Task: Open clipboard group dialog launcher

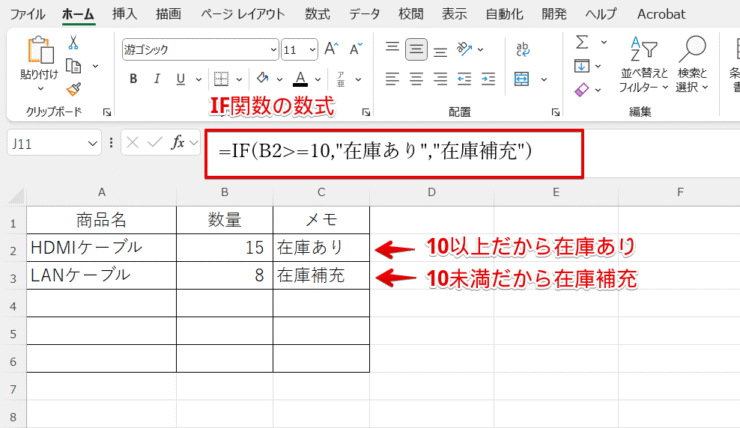Action: (107, 112)
